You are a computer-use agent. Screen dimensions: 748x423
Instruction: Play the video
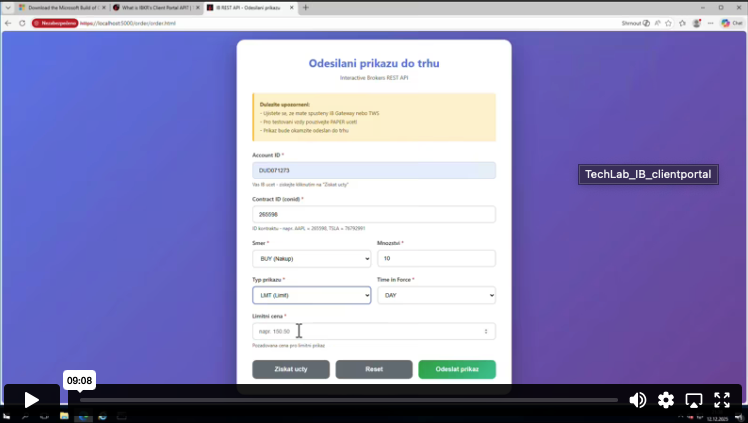(x=31, y=400)
